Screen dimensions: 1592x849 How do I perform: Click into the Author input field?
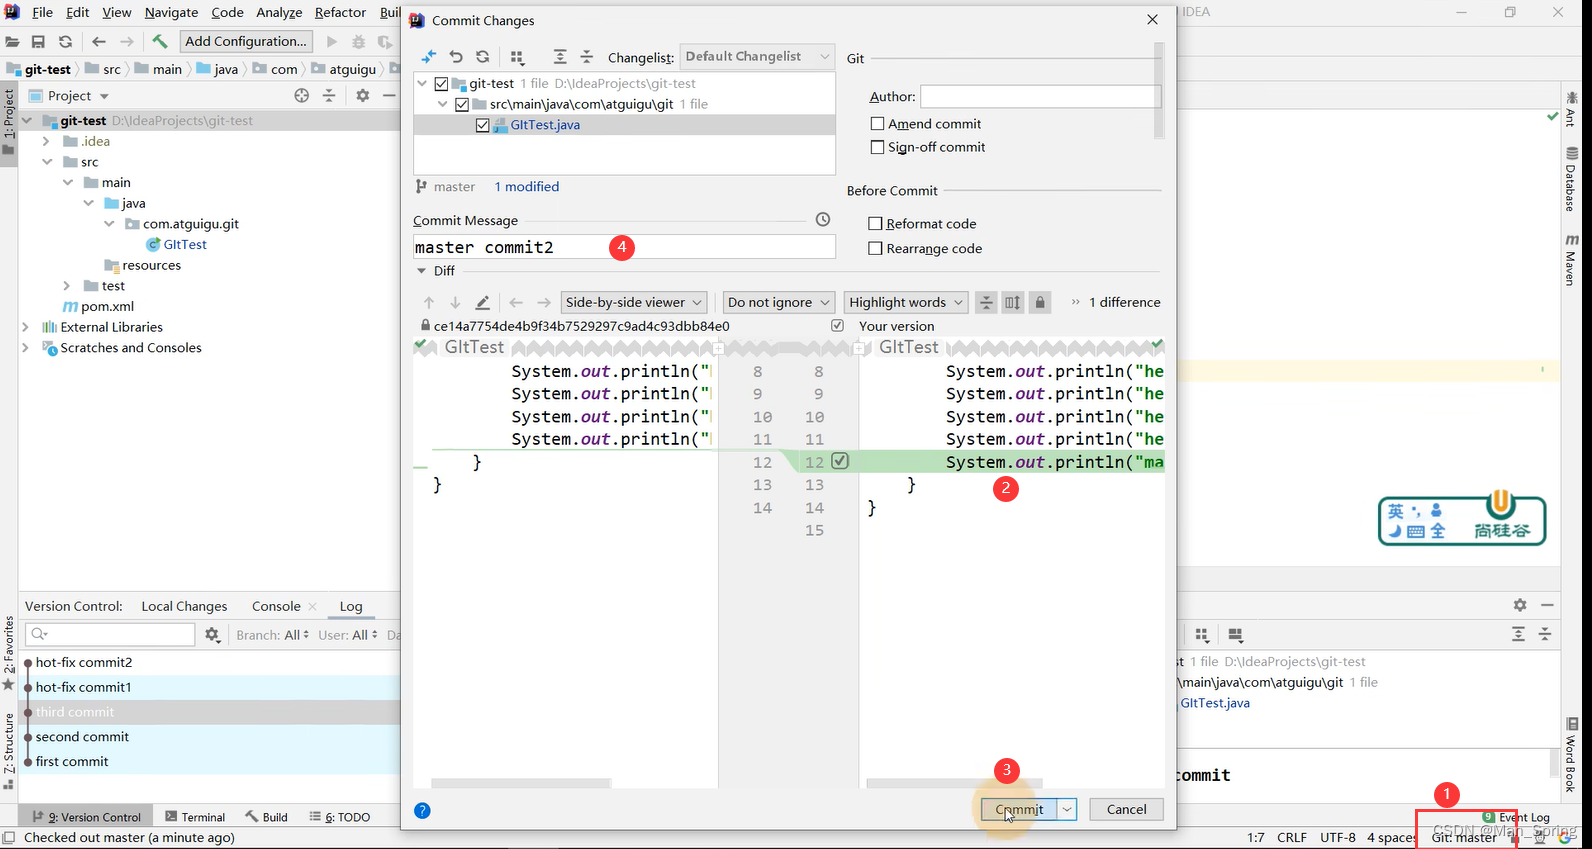click(1040, 97)
